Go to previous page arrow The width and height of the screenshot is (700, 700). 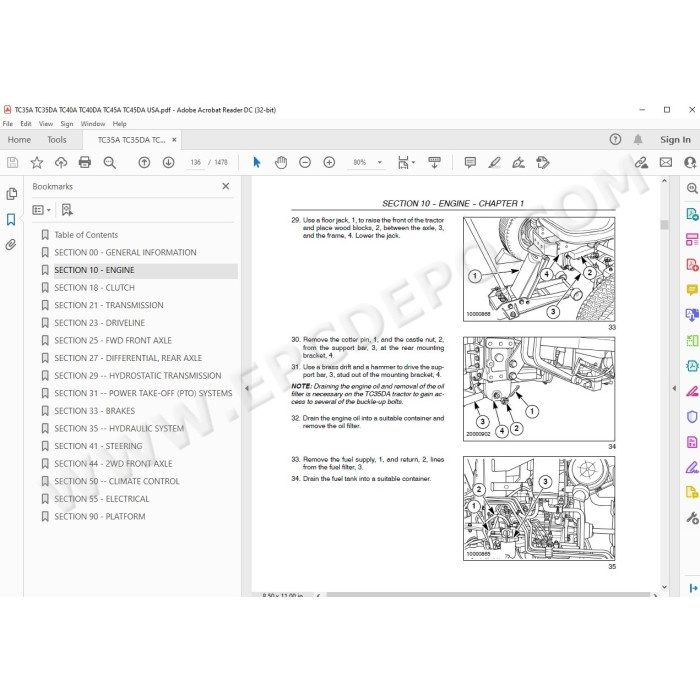click(144, 162)
